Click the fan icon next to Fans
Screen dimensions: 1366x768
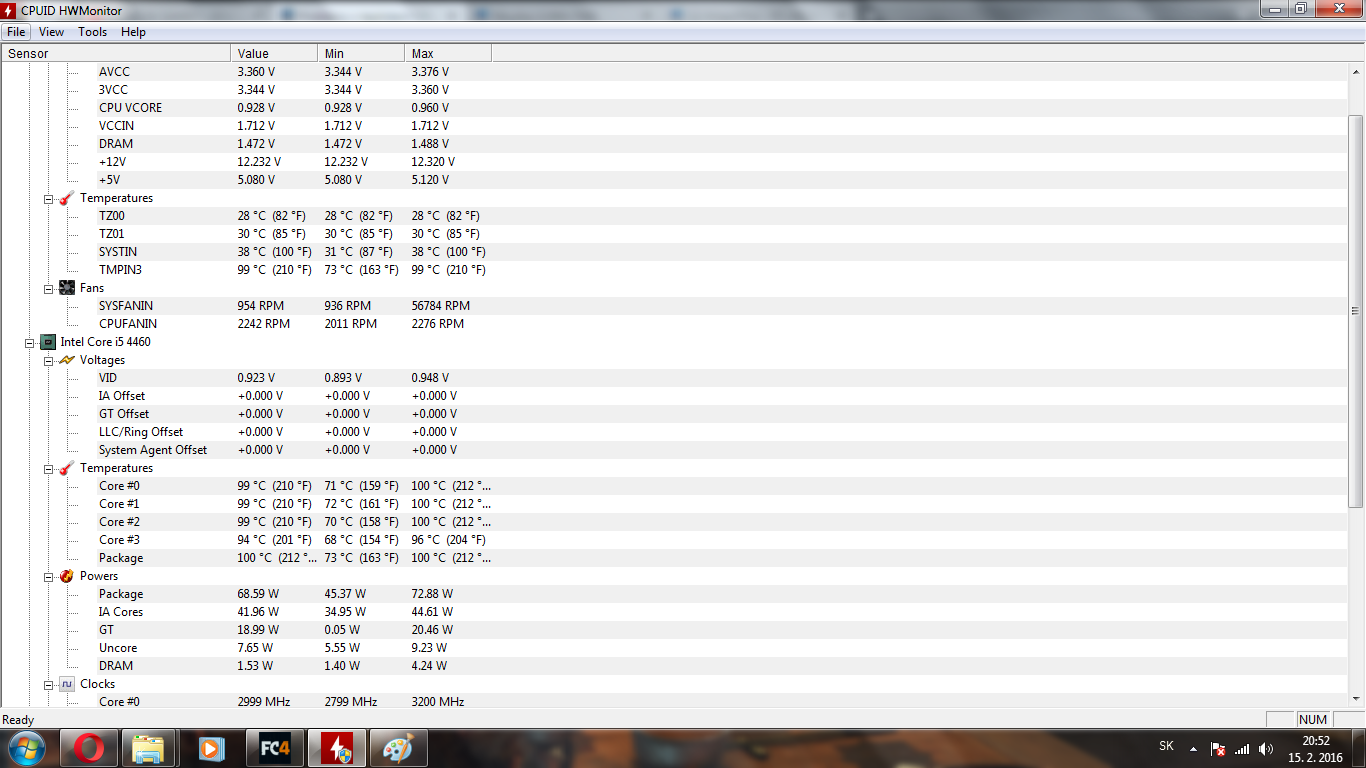pyautogui.click(x=67, y=288)
